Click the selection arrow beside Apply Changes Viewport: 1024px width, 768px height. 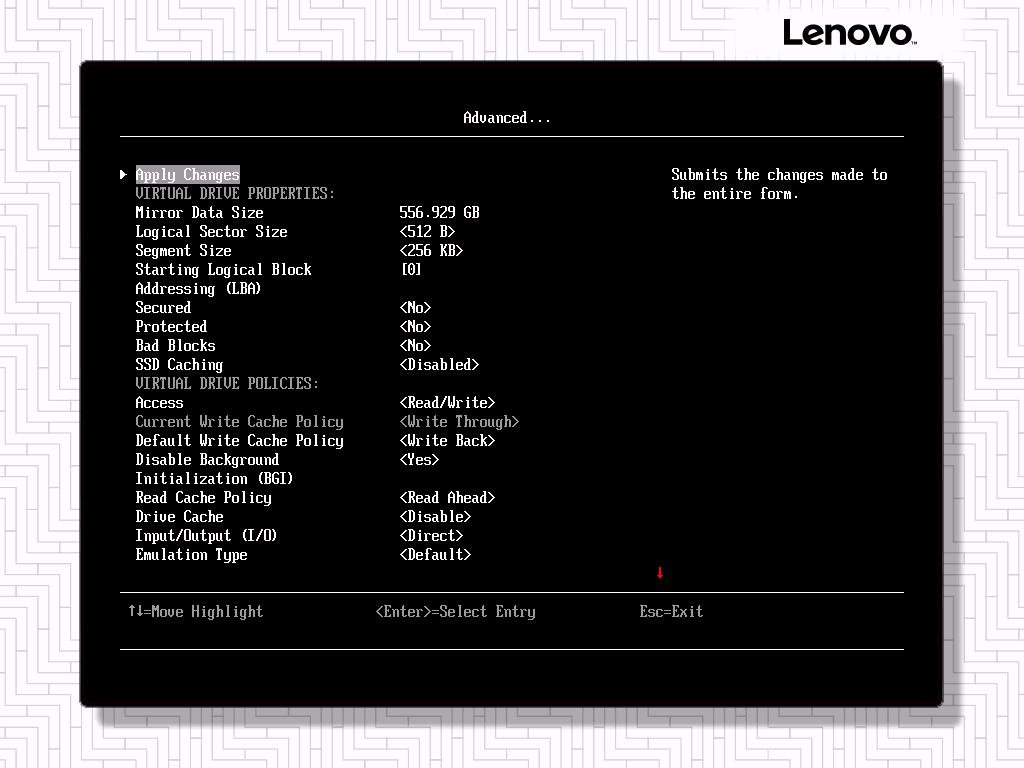pyautogui.click(x=124, y=175)
